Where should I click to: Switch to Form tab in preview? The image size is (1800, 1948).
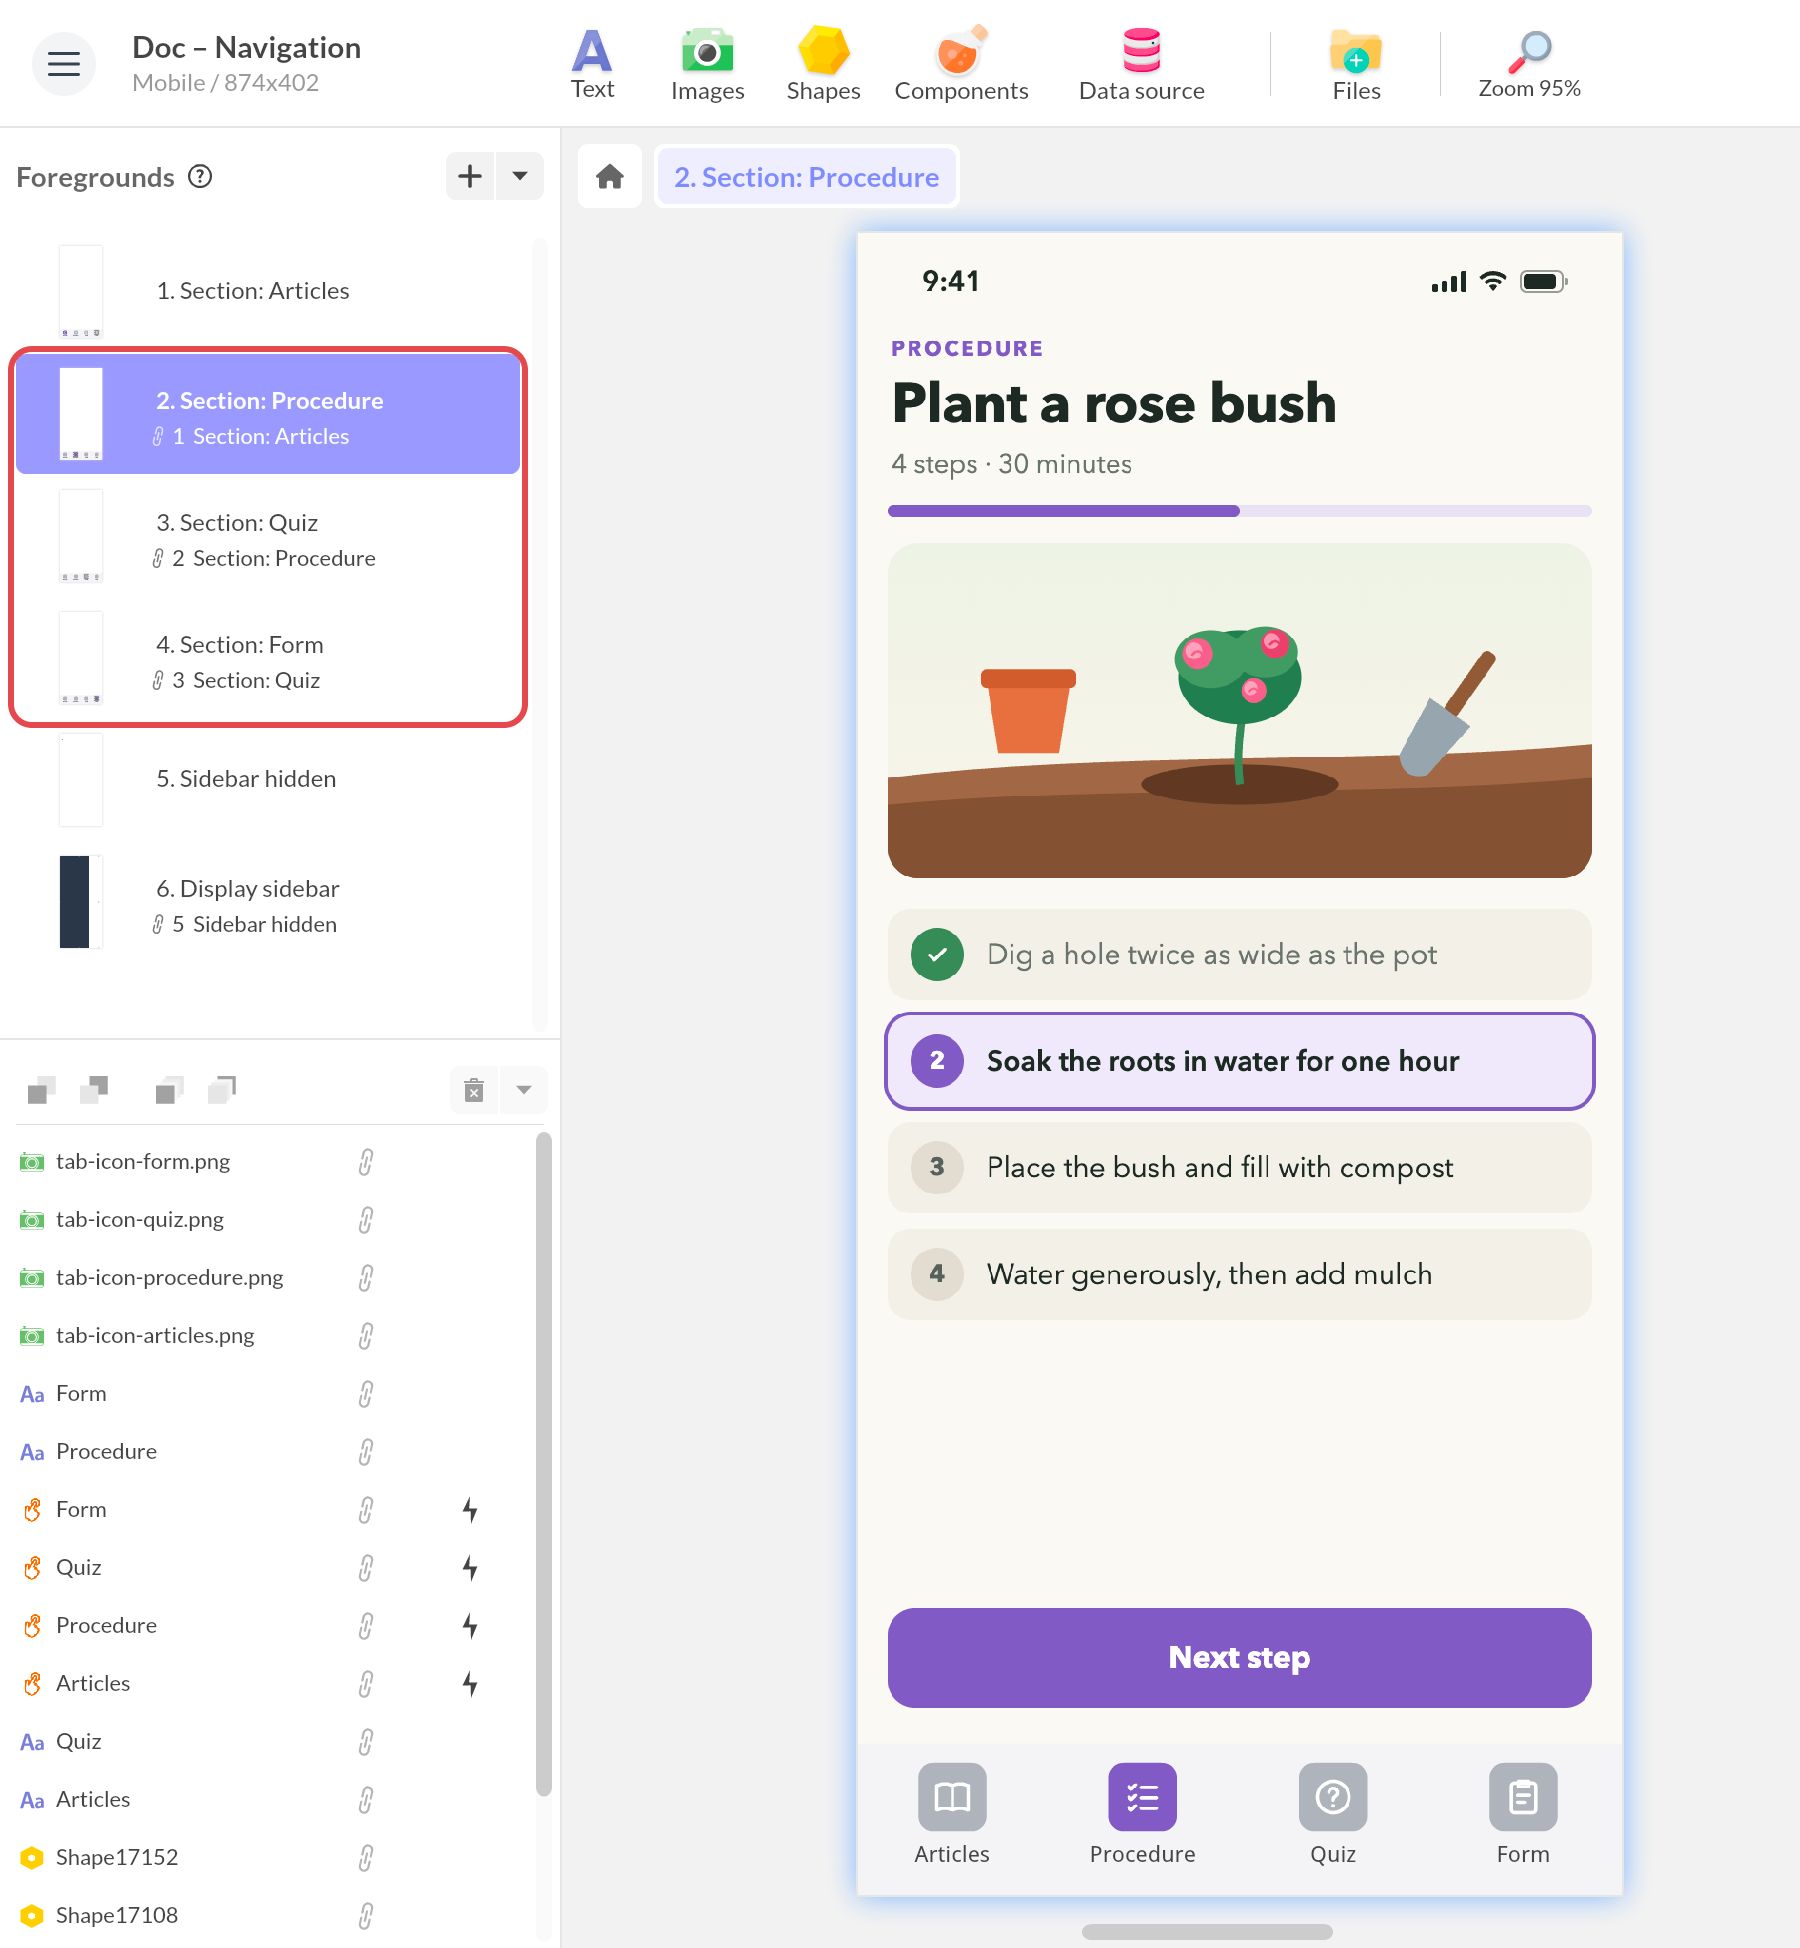[x=1523, y=1814]
